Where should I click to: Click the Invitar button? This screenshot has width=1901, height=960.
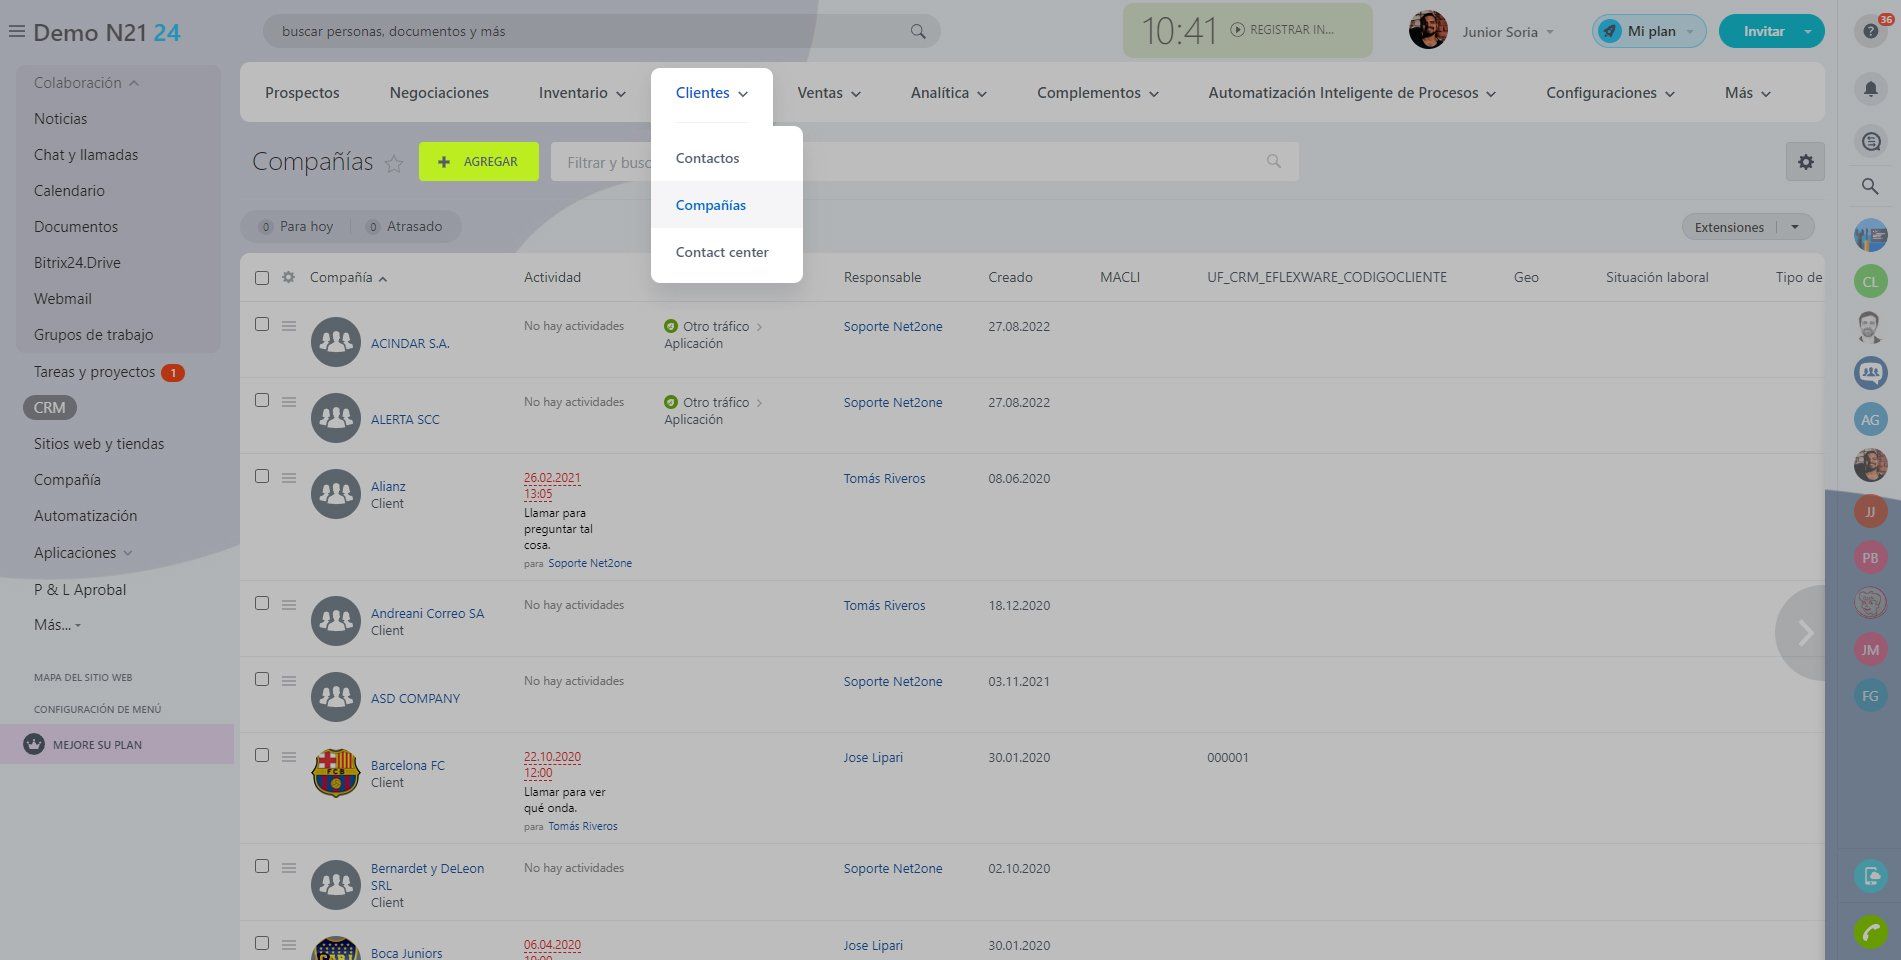tap(1763, 31)
